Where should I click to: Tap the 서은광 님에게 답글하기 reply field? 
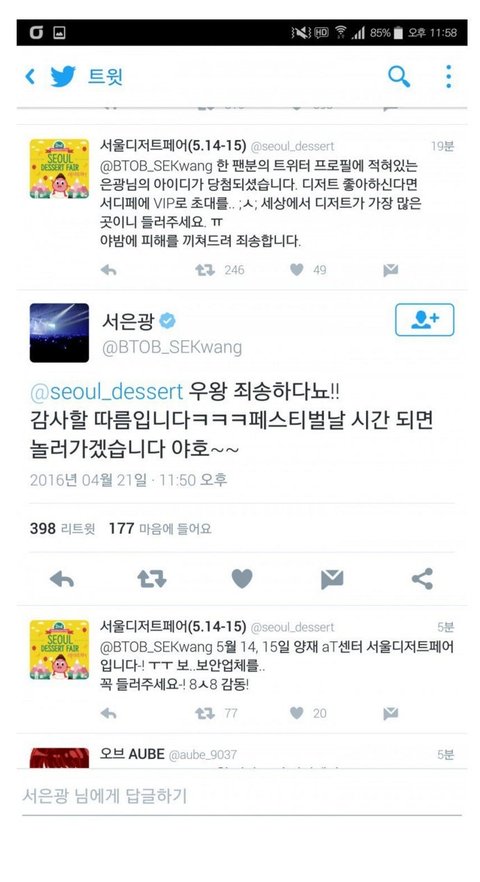click(x=241, y=795)
